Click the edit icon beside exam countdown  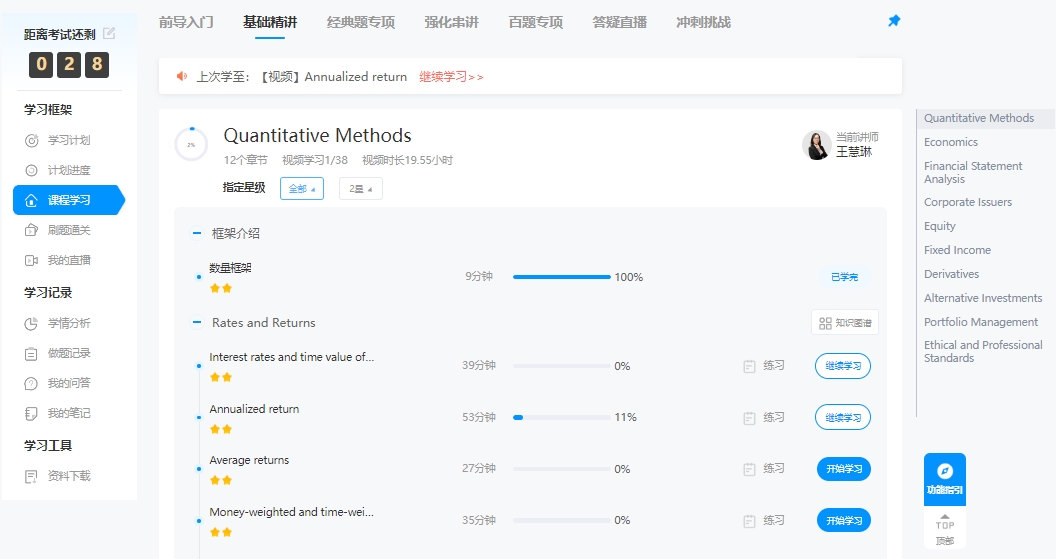pos(109,33)
